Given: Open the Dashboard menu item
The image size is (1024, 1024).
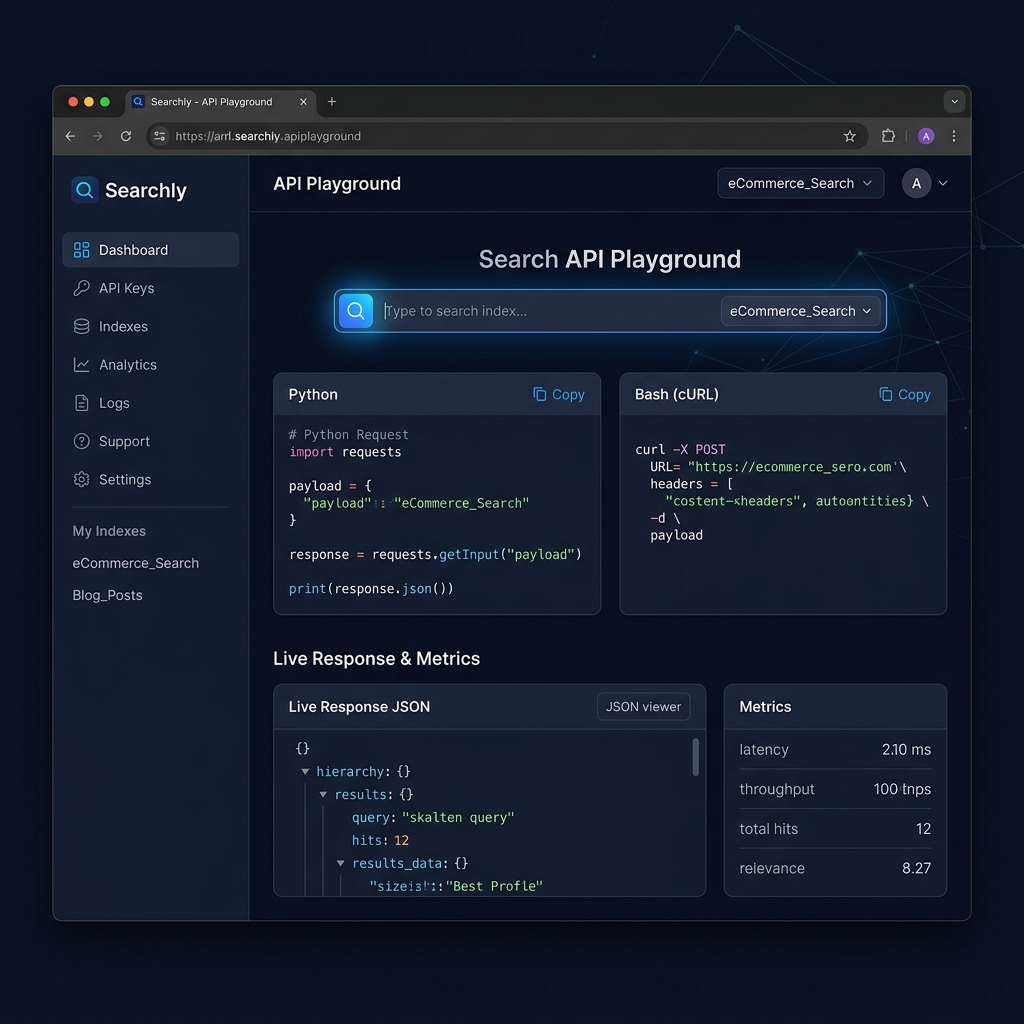Looking at the screenshot, I should (x=150, y=250).
